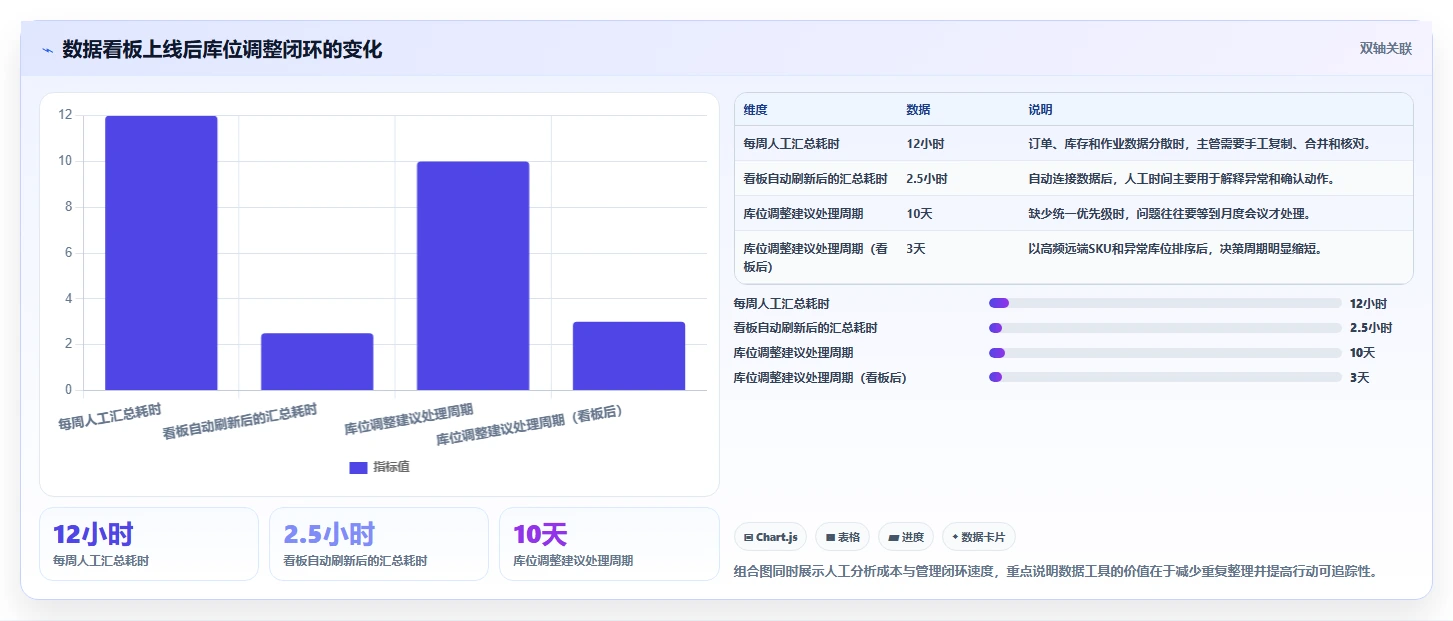The width and height of the screenshot is (1453, 621).
Task: Select the 库位调整建议处理周期 bar with value 10
Action: pos(473,276)
